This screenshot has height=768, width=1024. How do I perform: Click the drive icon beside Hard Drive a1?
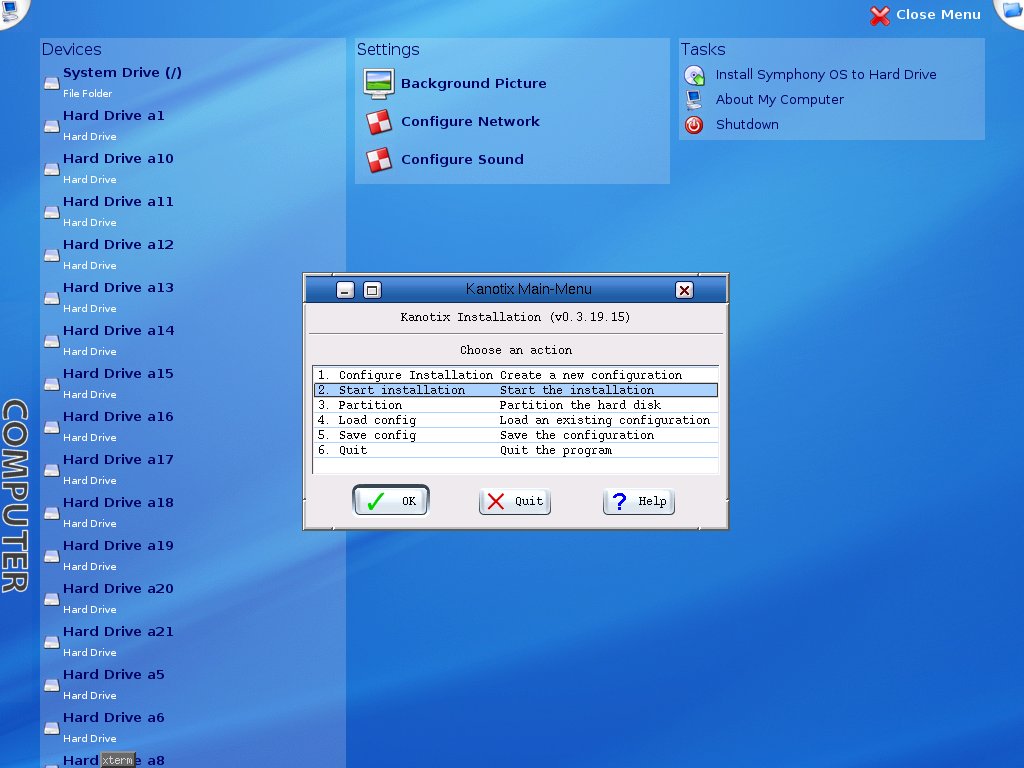pos(52,127)
